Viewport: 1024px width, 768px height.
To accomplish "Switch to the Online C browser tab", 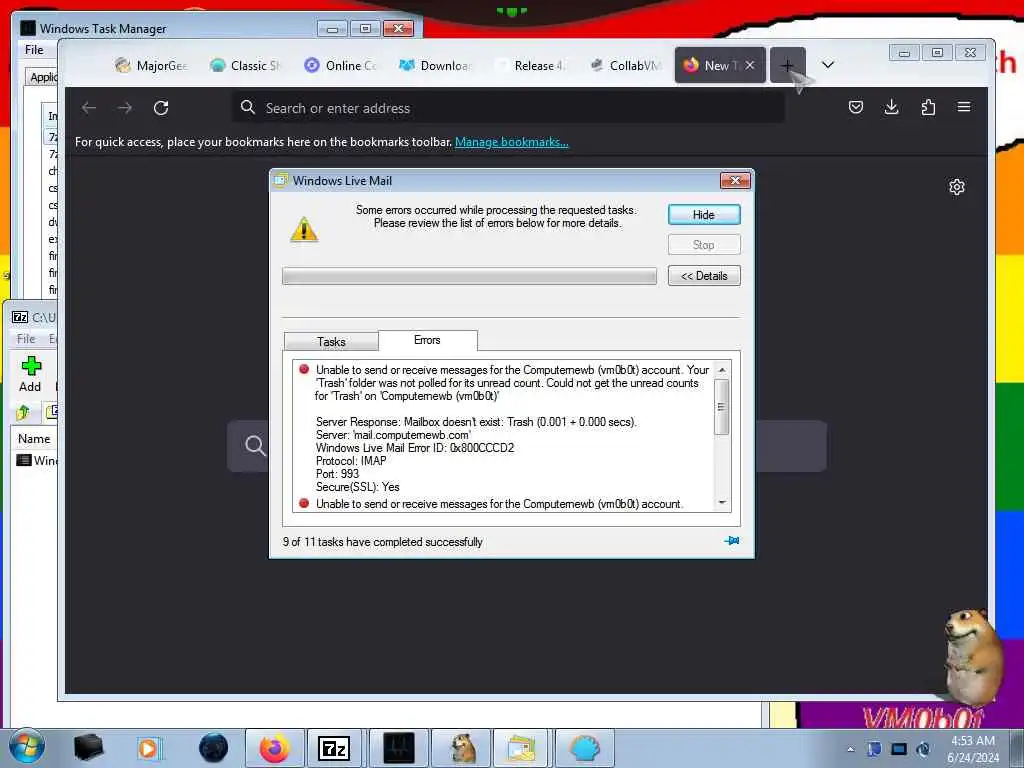I will (x=342, y=65).
